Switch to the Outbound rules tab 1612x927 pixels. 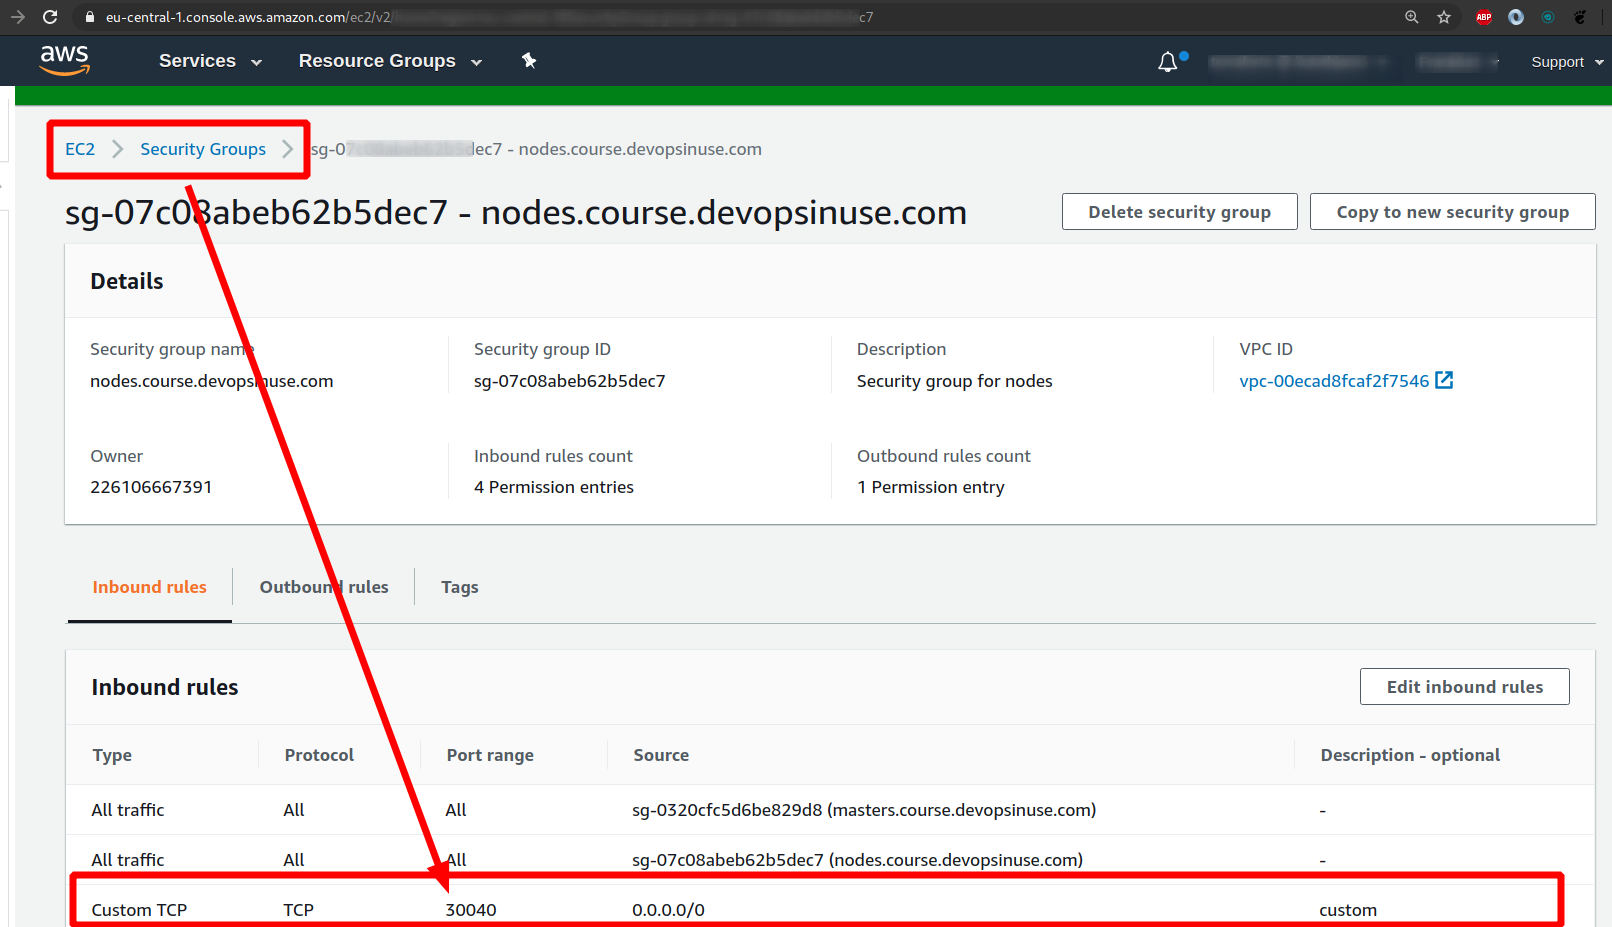point(324,587)
